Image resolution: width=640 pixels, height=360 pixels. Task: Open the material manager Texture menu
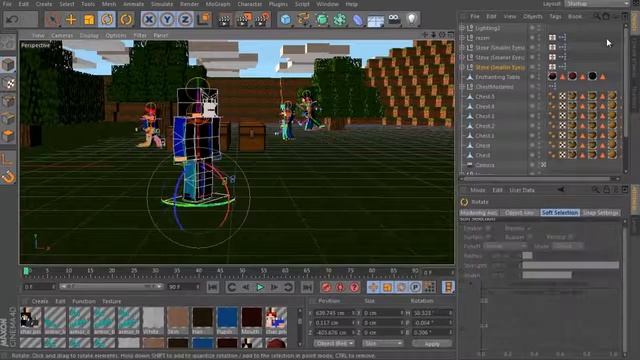click(x=111, y=301)
